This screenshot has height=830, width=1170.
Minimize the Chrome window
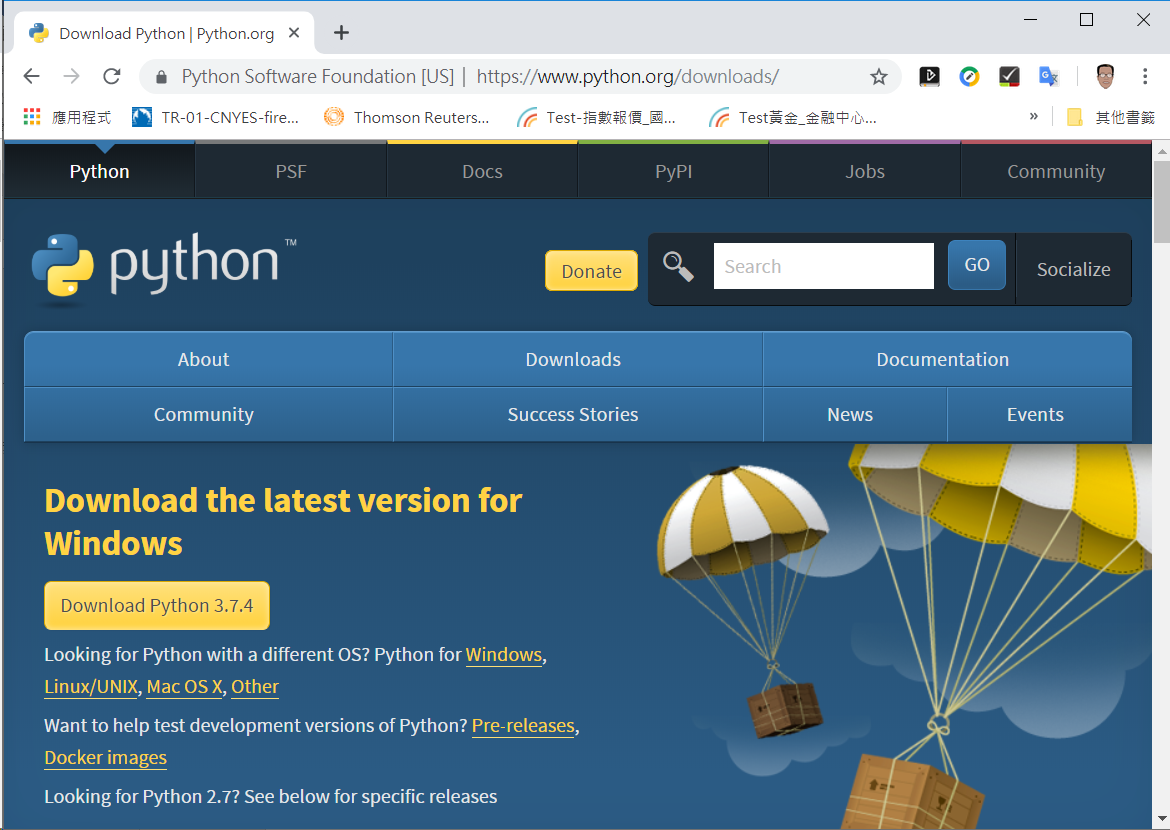[1030, 19]
